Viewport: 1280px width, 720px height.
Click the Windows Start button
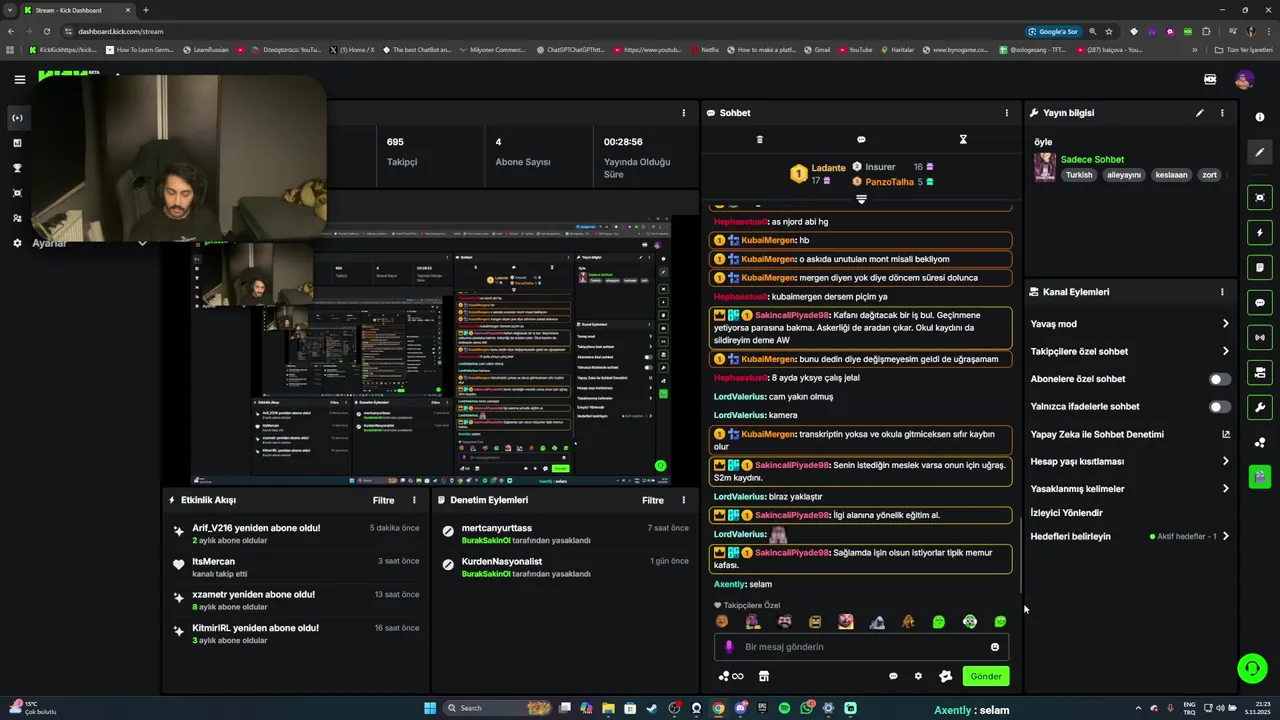[x=430, y=708]
